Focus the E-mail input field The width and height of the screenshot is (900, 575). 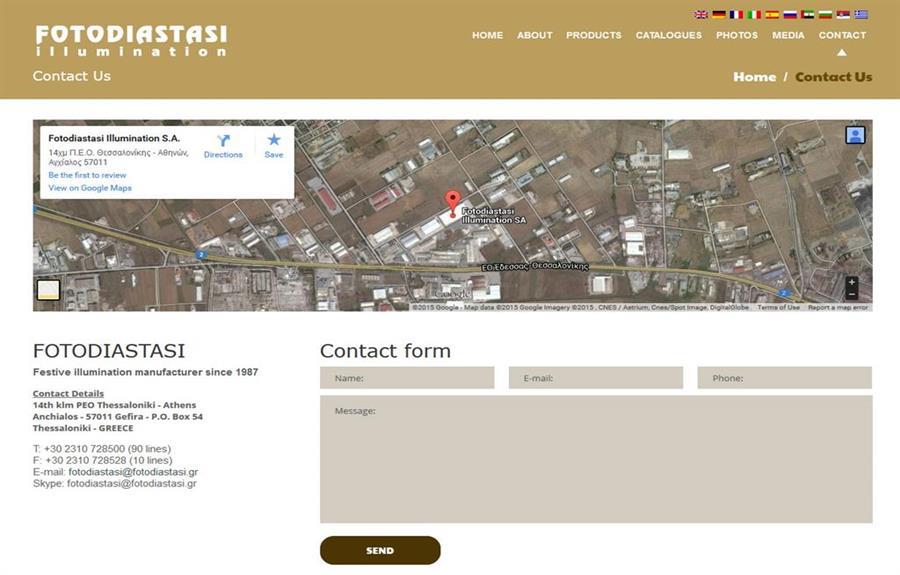596,378
